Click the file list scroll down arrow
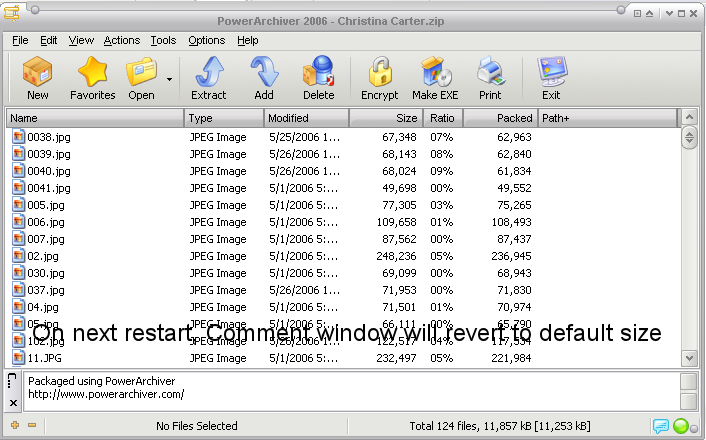The image size is (706, 440). 689,358
